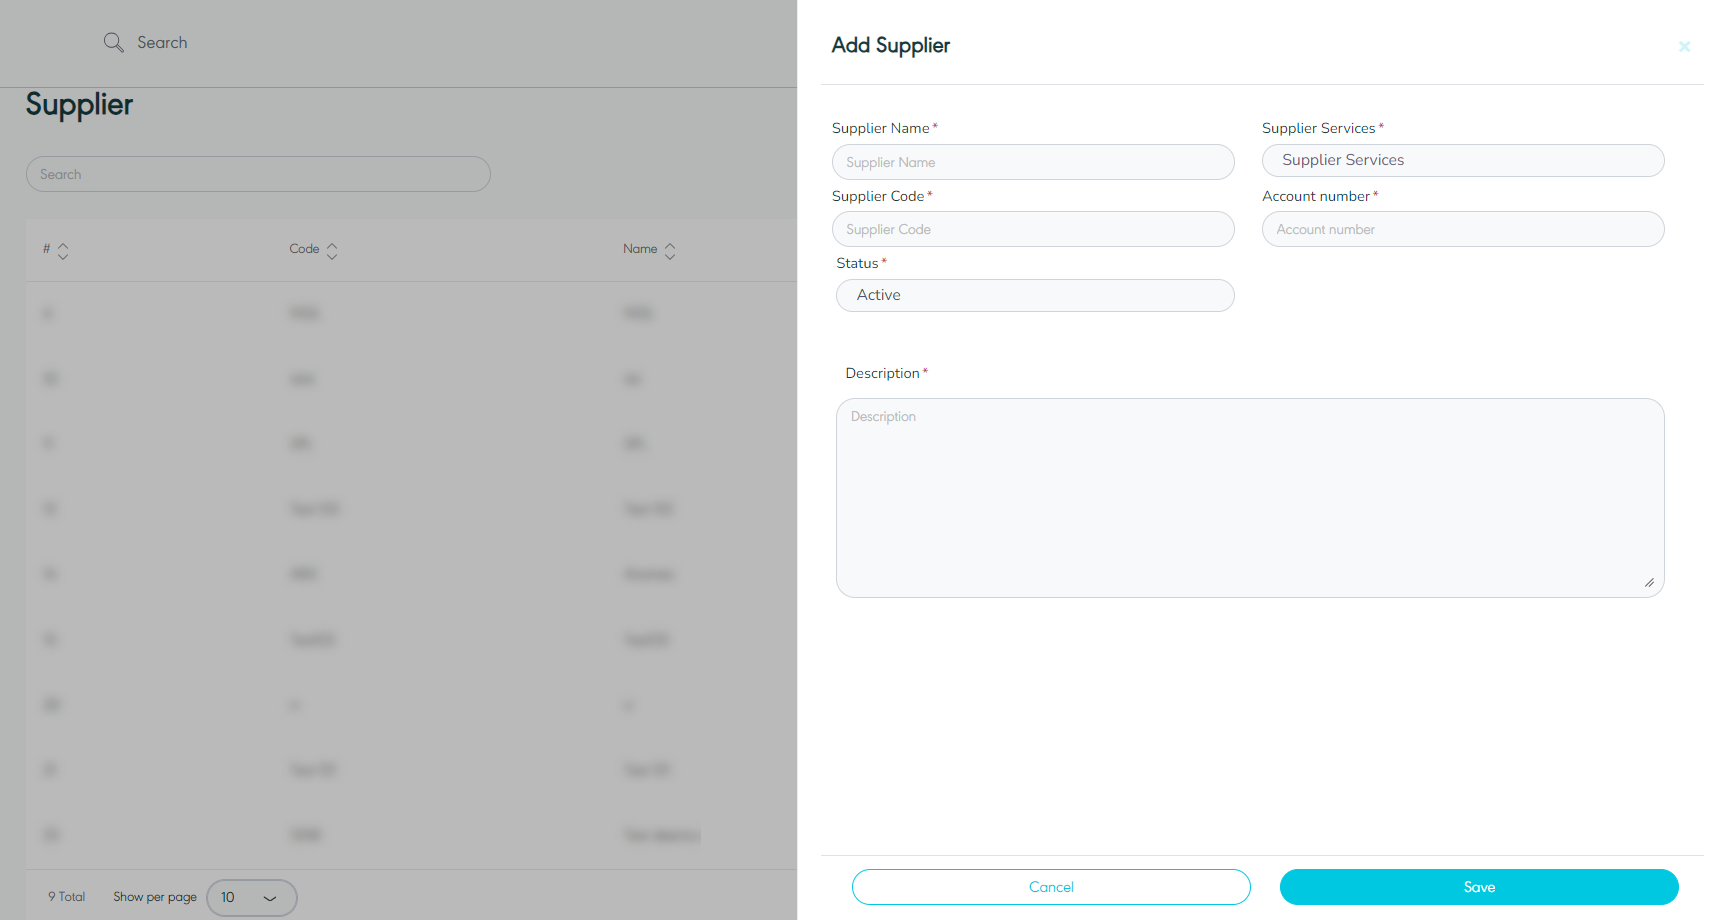Click the Code column header
This screenshot has height=920, width=1725.
click(x=304, y=249)
